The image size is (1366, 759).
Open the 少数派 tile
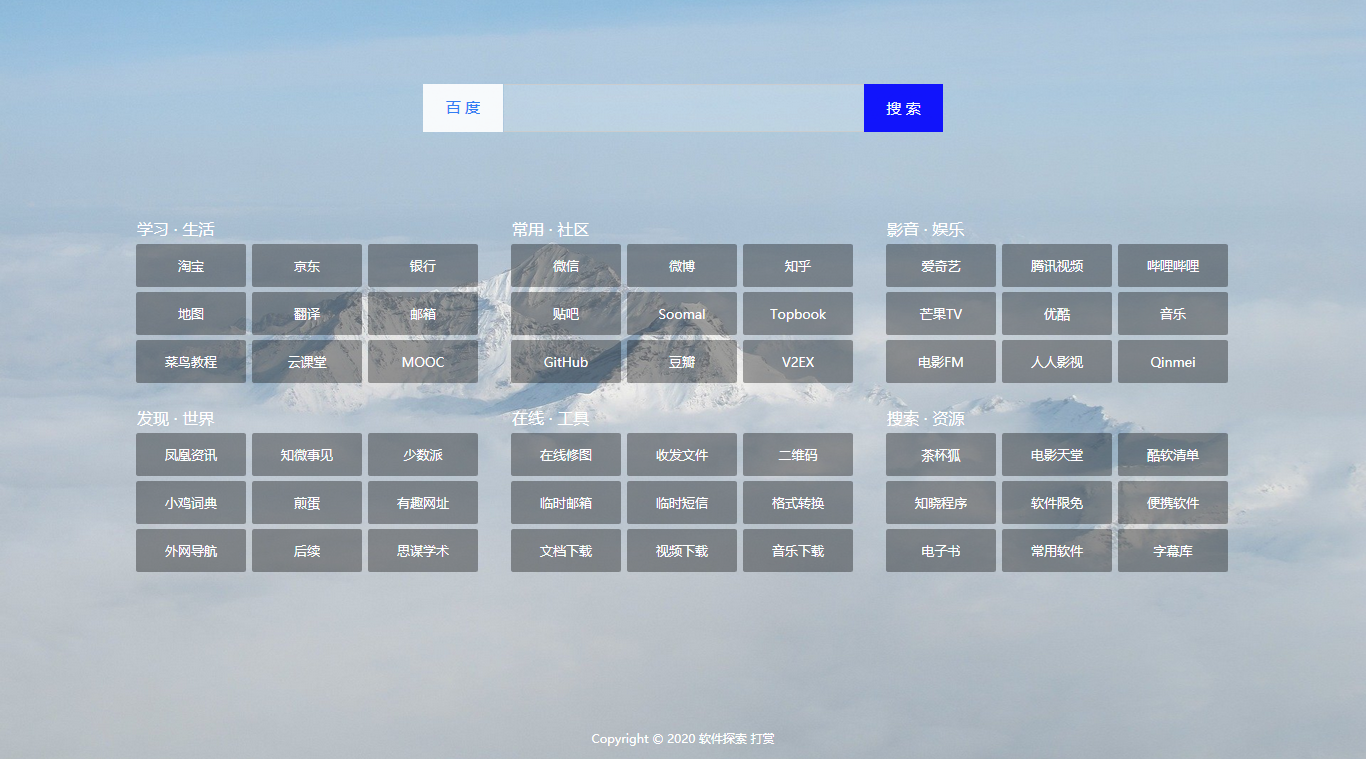coord(423,455)
